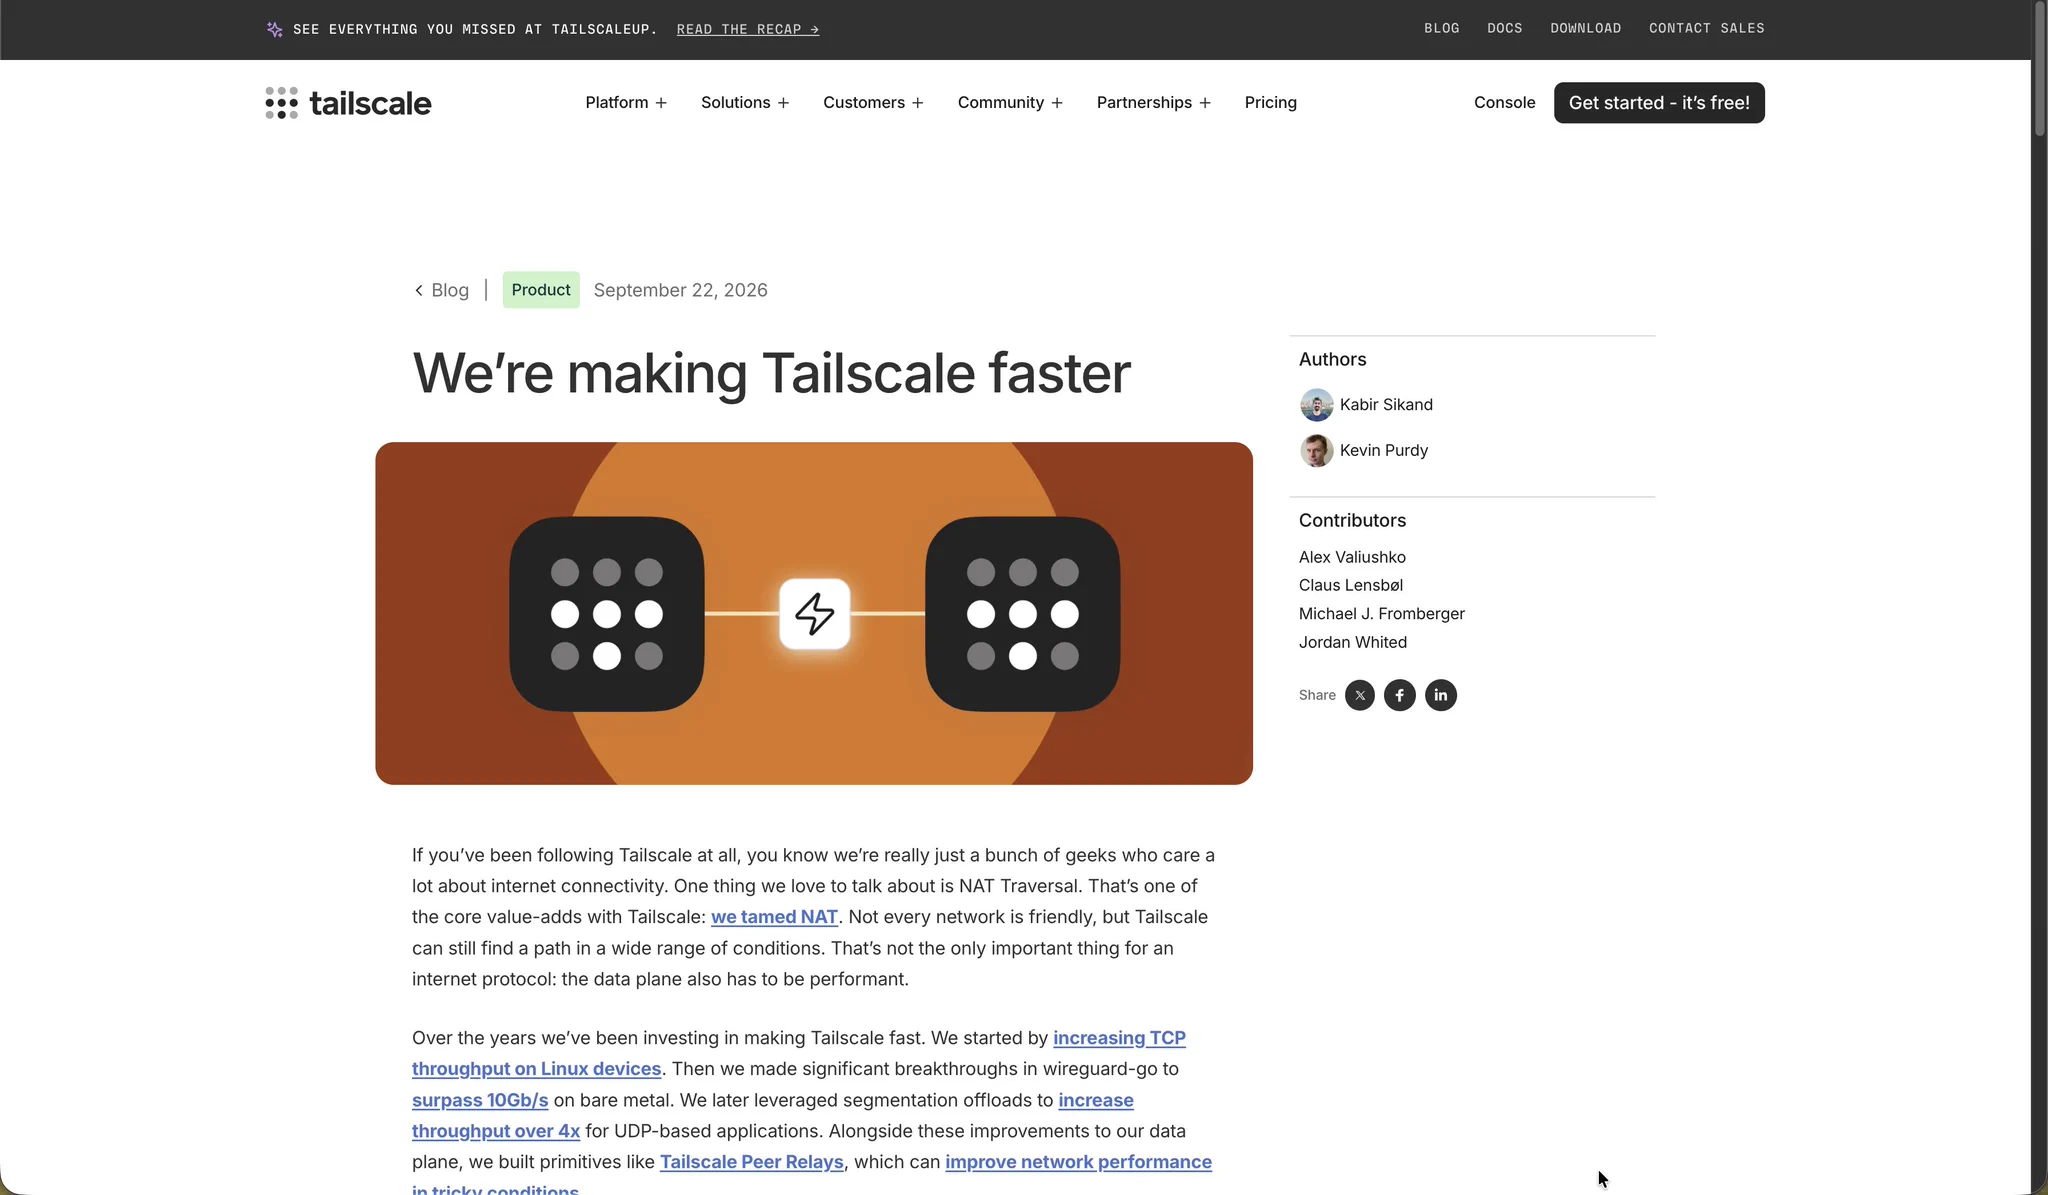Expand the Platform menu
This screenshot has height=1195, width=2048.
pos(626,103)
